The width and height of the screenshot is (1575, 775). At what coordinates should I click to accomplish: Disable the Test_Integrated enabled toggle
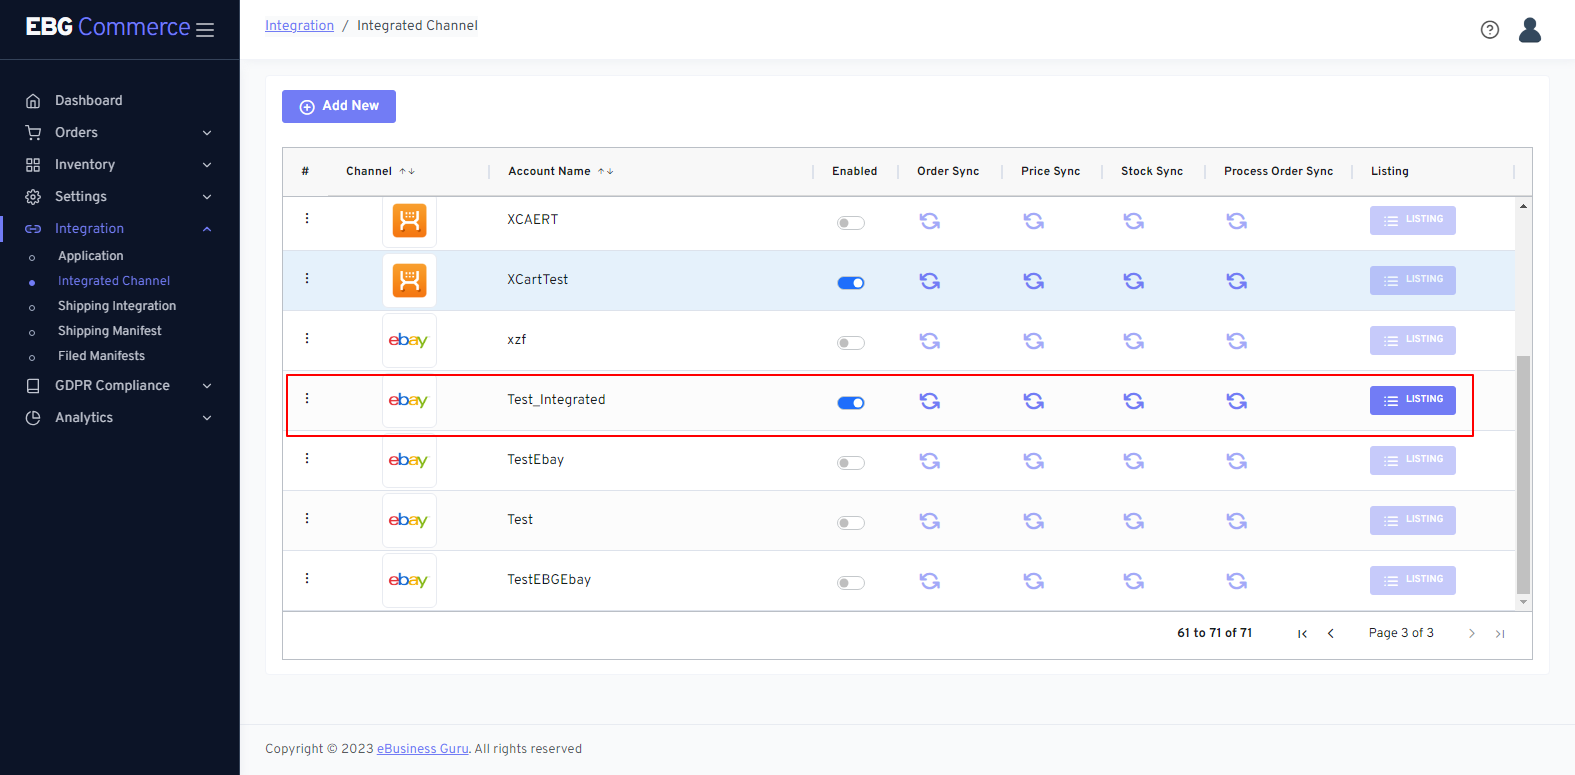point(851,403)
